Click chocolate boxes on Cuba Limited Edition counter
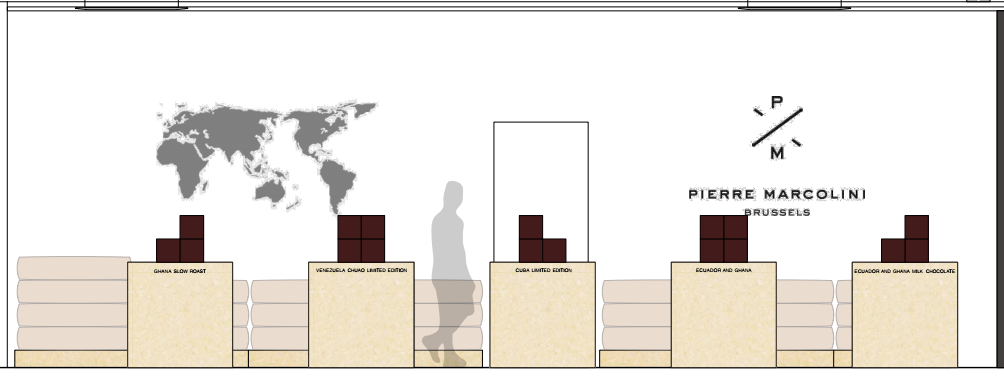This screenshot has width=1004, height=376. pos(542,238)
